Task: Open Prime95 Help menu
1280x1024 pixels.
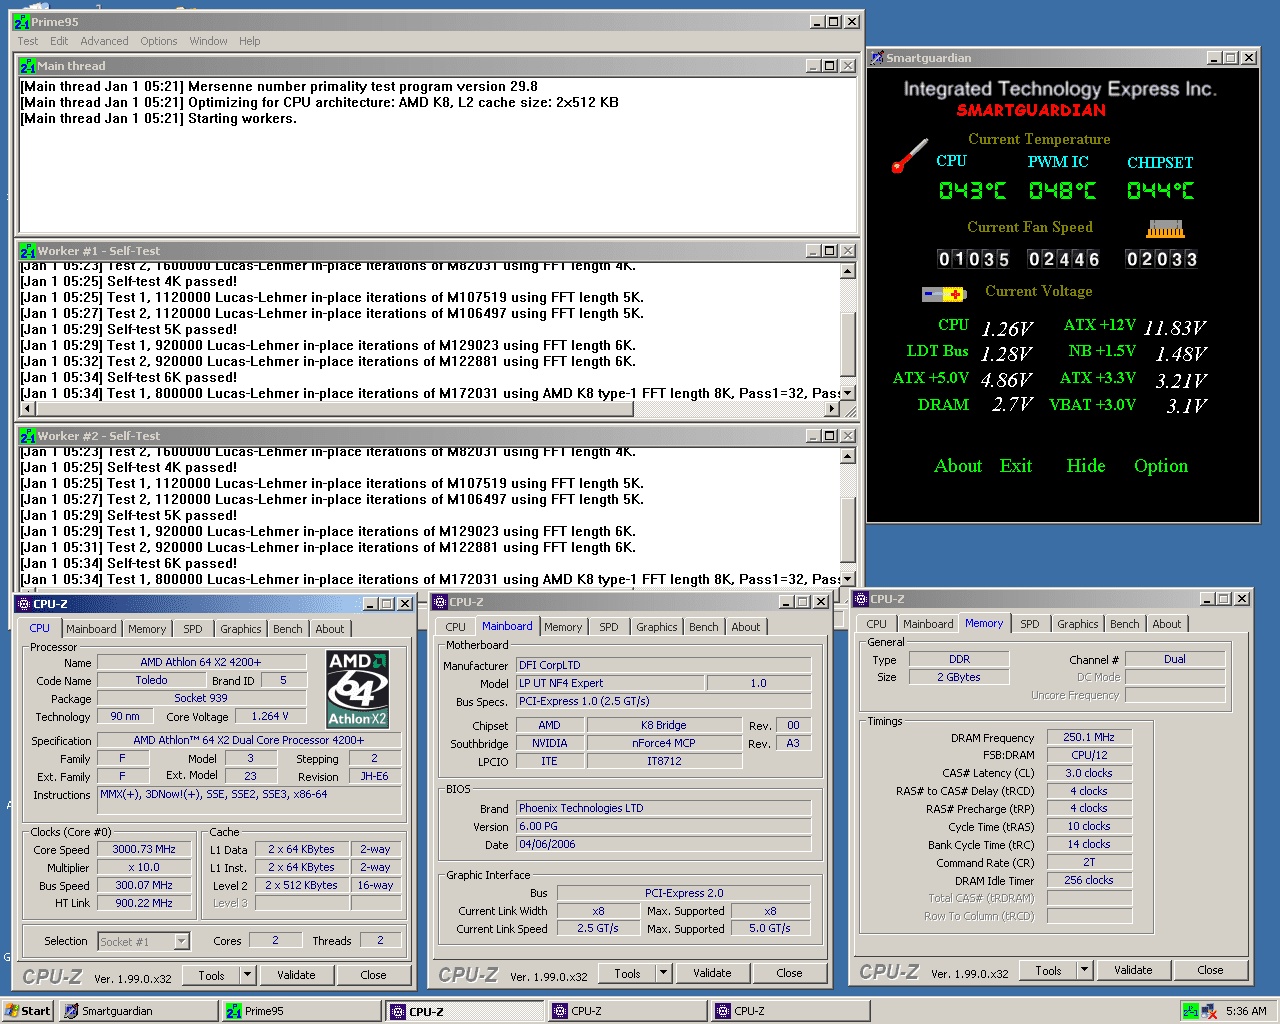Action: (x=249, y=41)
